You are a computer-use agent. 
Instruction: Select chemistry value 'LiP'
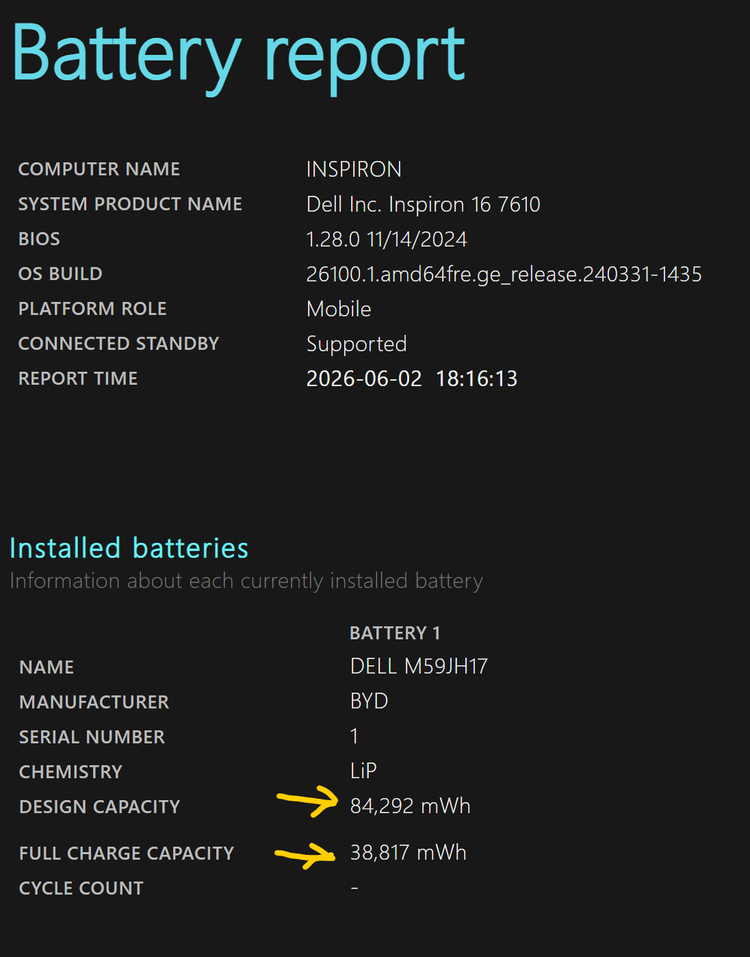(x=364, y=771)
